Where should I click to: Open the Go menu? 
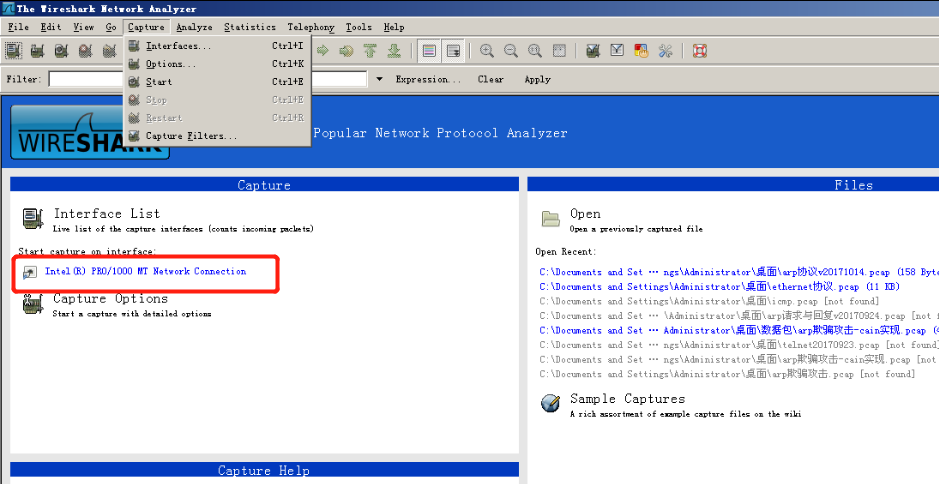tap(111, 27)
